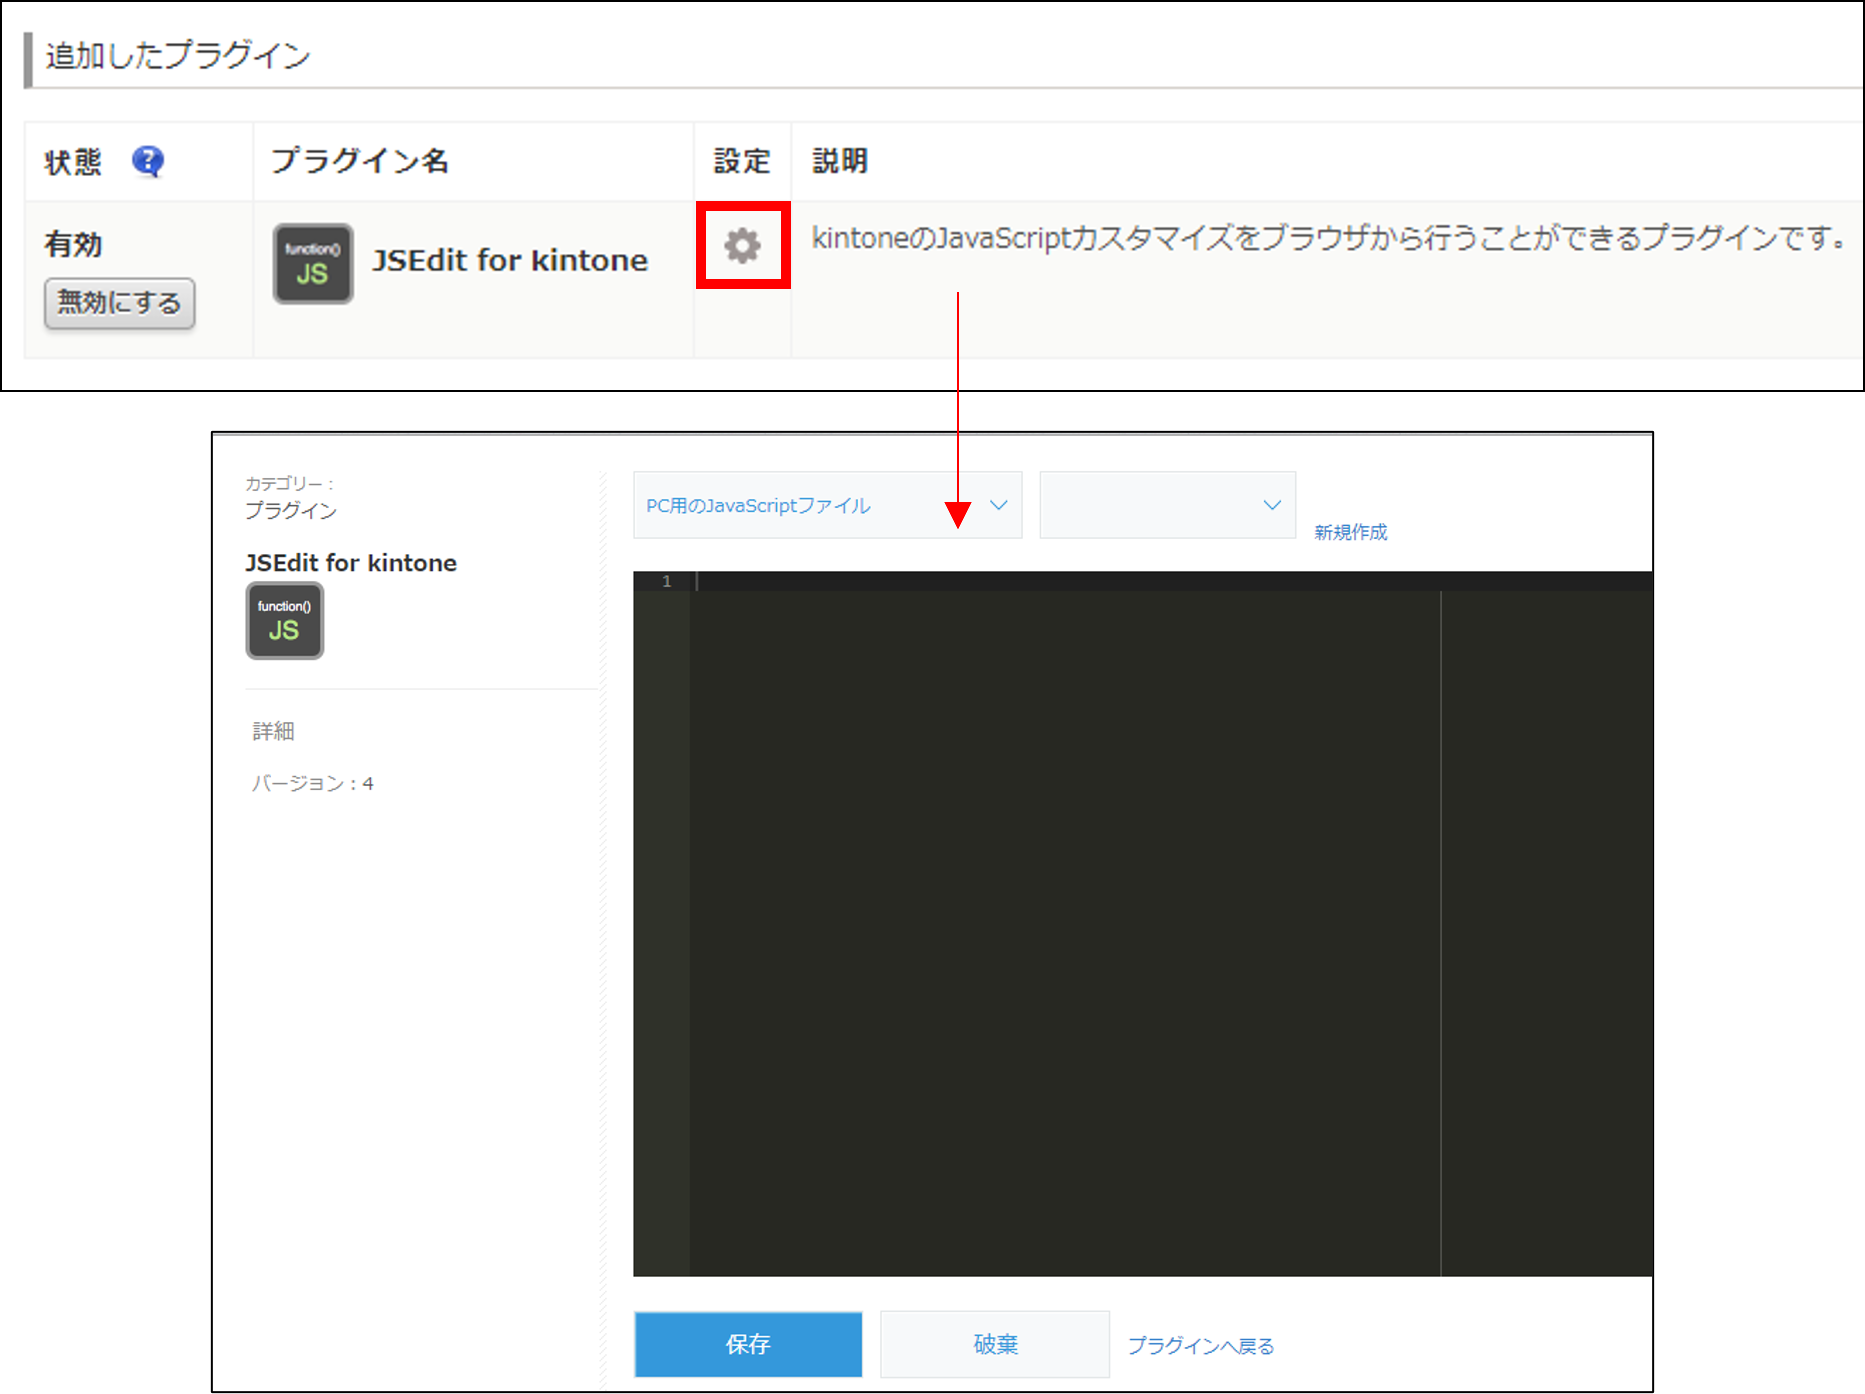This screenshot has width=1865, height=1394.
Task: Click the JSEdit for kintone sidebar title
Action: [351, 563]
